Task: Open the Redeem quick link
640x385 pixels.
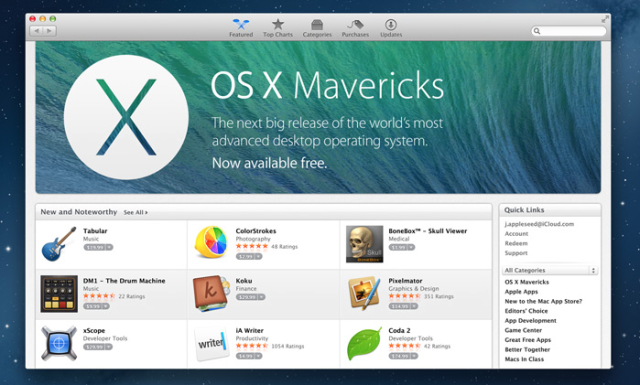Action: click(516, 243)
